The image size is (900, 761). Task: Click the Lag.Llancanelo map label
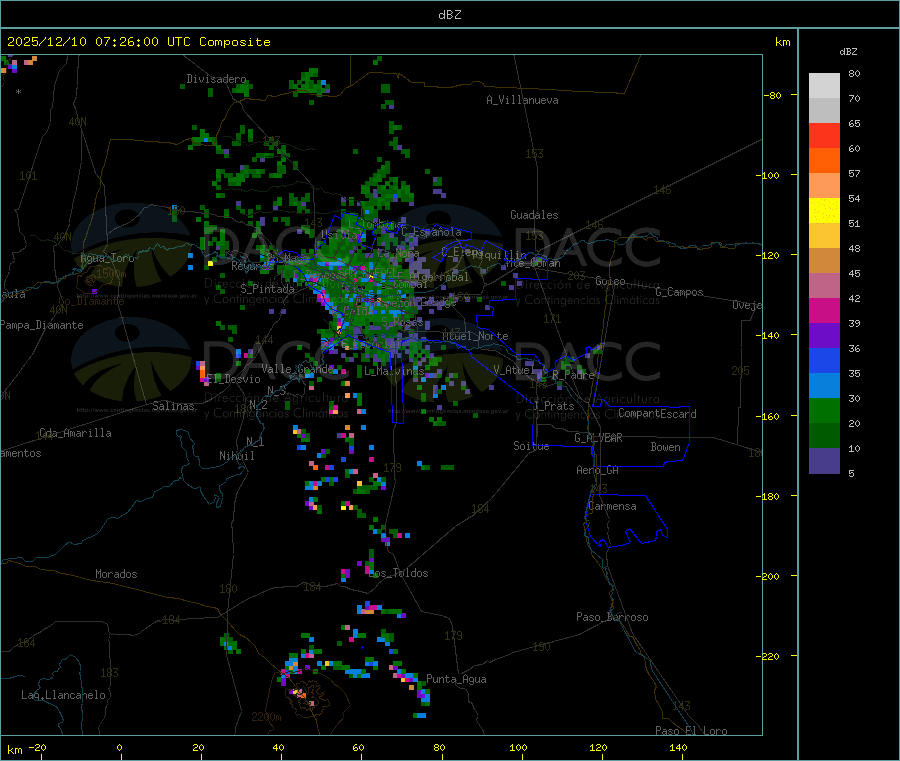[x=64, y=695]
